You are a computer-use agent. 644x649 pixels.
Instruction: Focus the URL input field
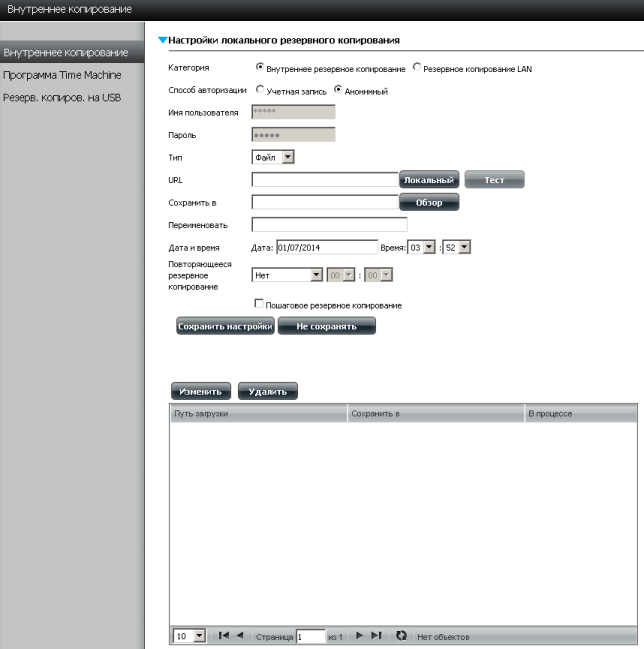[325, 180]
